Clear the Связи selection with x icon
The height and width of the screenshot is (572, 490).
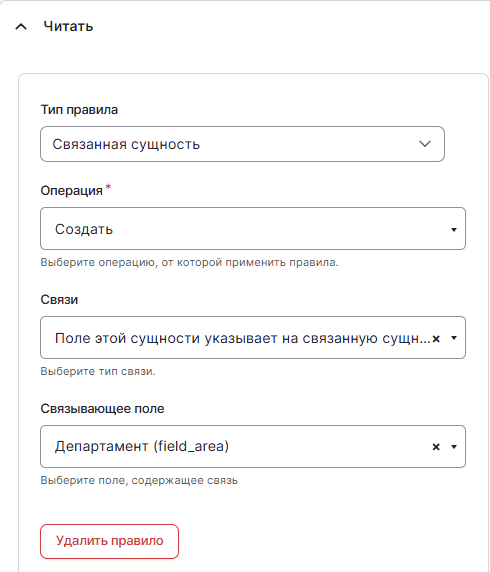point(436,339)
